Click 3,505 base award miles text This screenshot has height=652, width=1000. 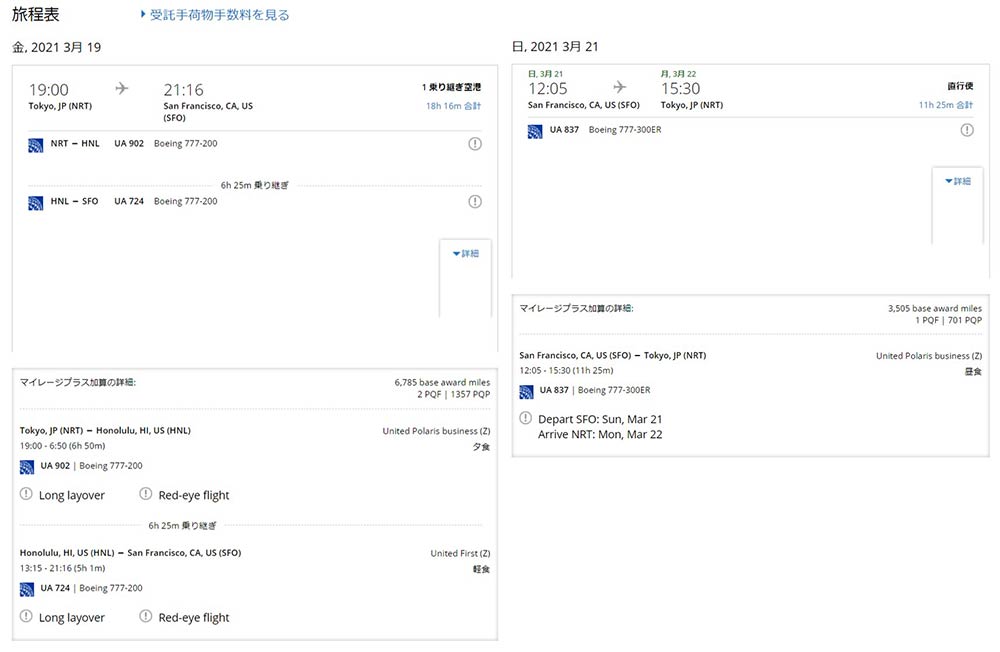click(x=935, y=309)
